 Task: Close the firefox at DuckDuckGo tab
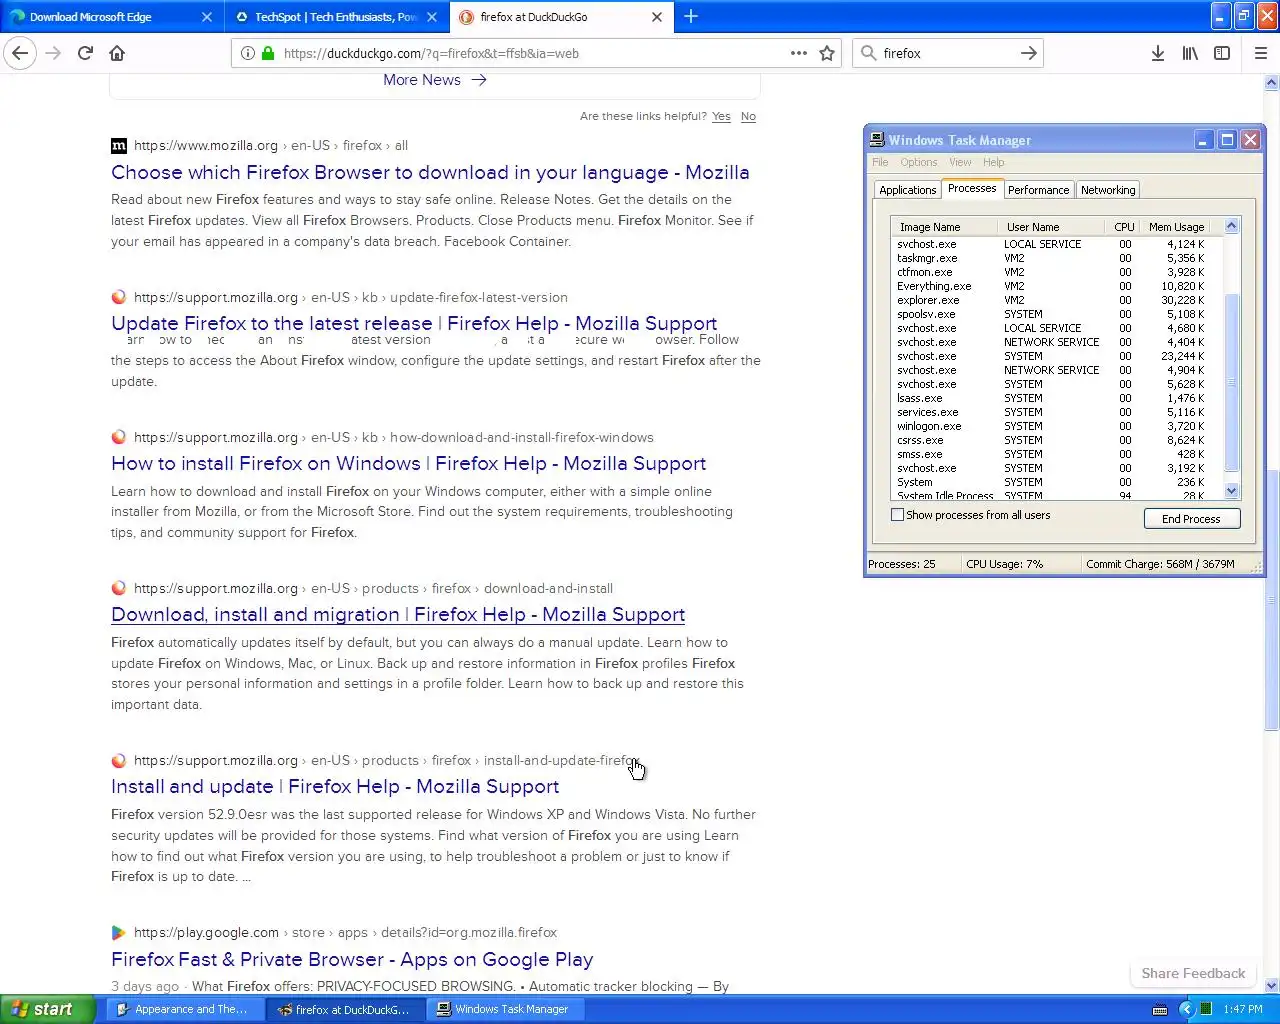657,17
